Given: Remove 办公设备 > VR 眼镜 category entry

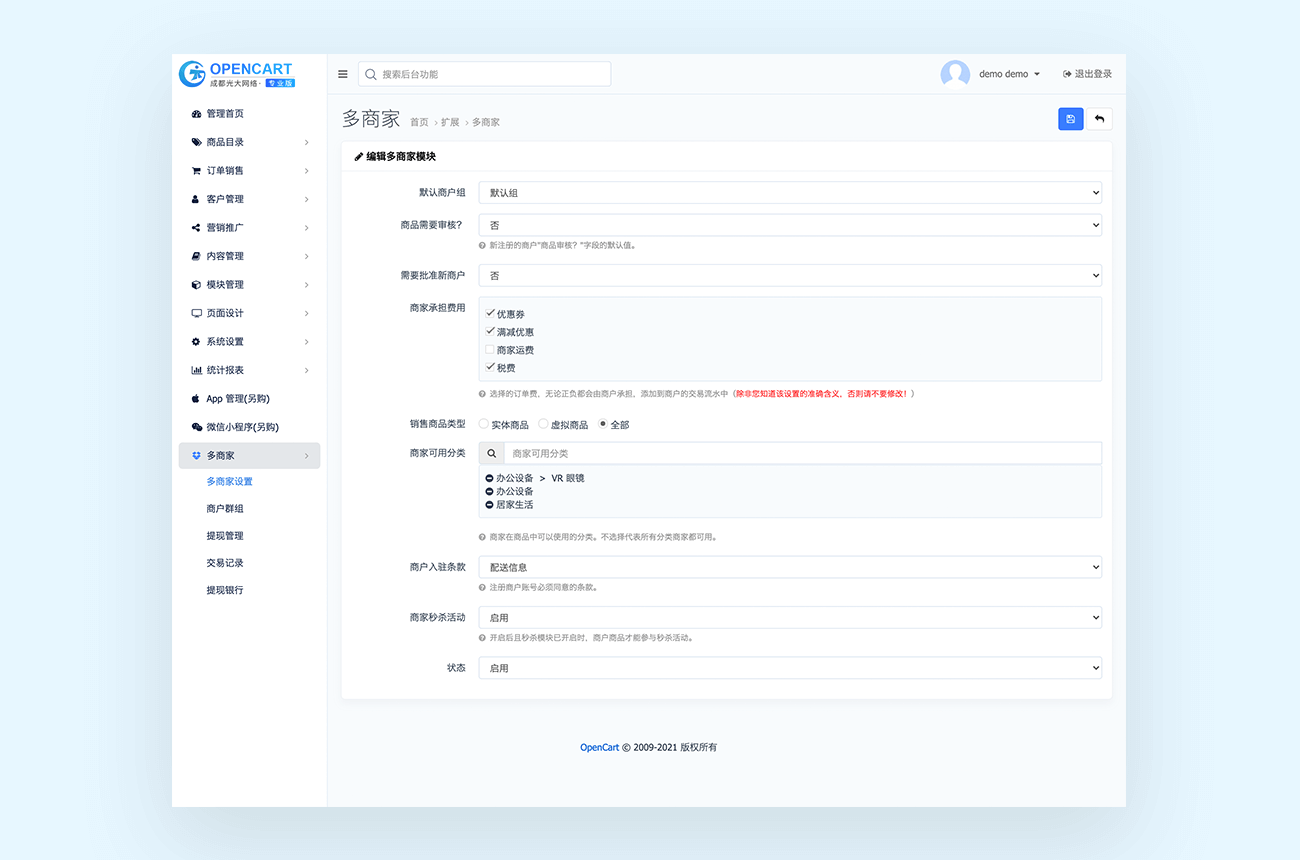Looking at the screenshot, I should click(489, 478).
